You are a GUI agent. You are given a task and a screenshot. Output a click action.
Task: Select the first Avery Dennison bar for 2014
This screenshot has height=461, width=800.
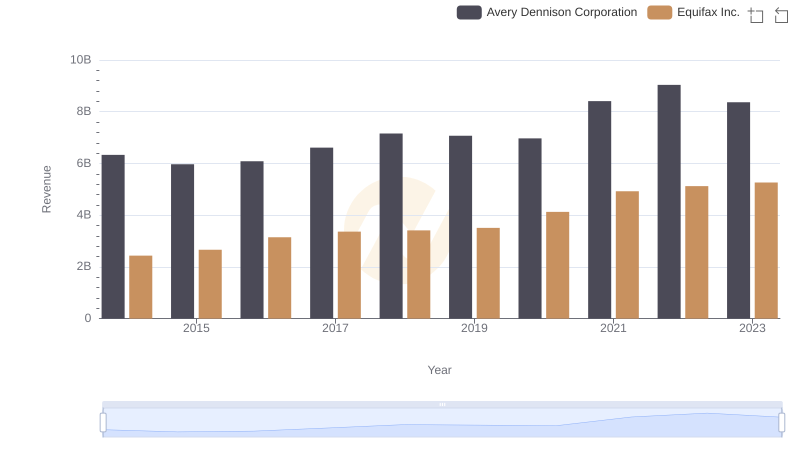pyautogui.click(x=113, y=237)
